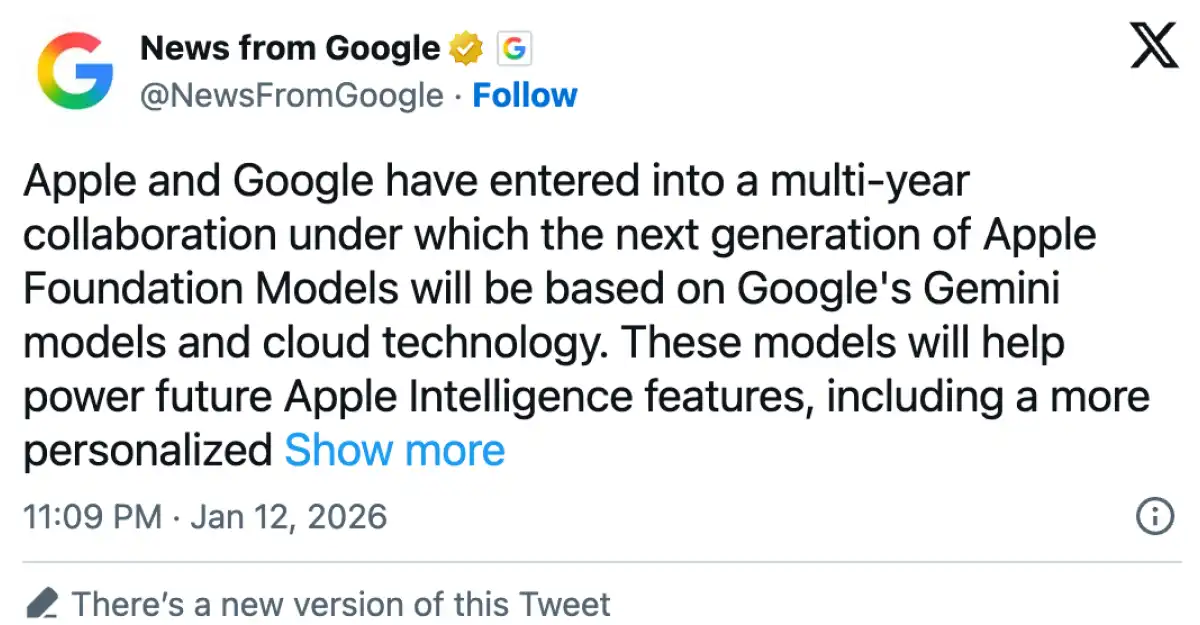Click the Jan 12, 2026 date
Image resolution: width=1200 pixels, height=625 pixels.
[x=288, y=517]
